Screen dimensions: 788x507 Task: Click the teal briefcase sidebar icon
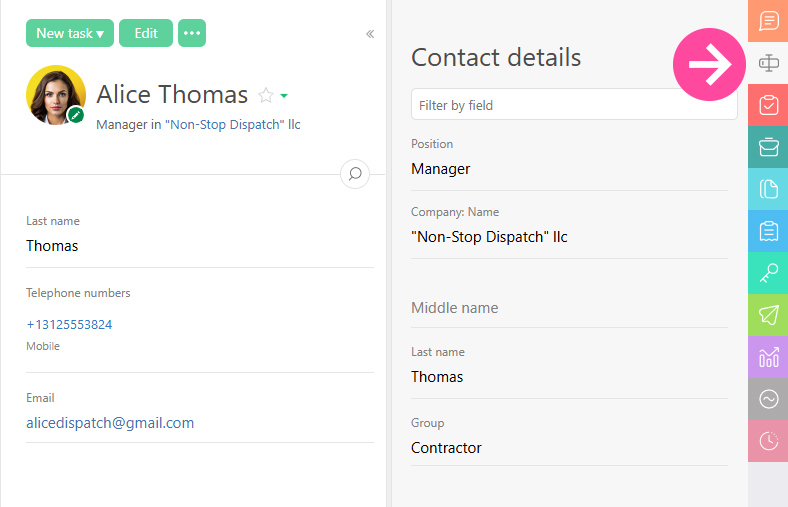[768, 147]
